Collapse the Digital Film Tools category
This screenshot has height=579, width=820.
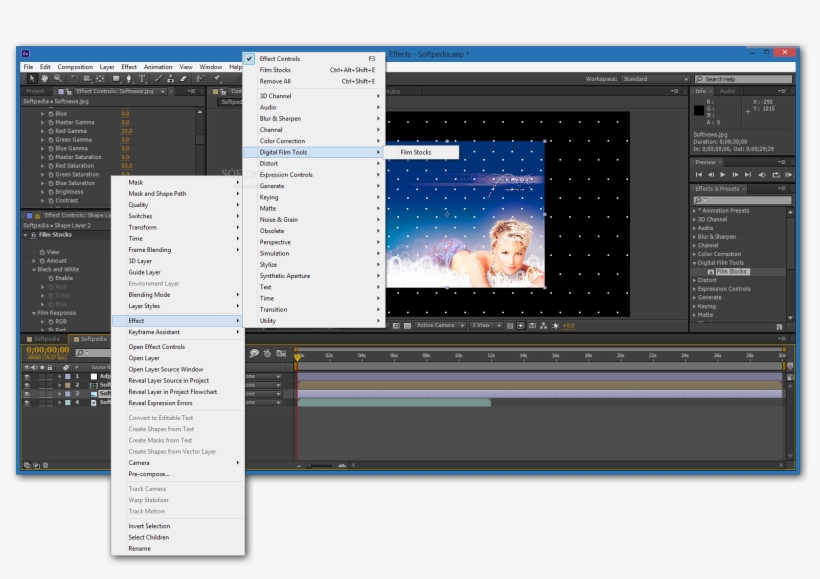696,263
